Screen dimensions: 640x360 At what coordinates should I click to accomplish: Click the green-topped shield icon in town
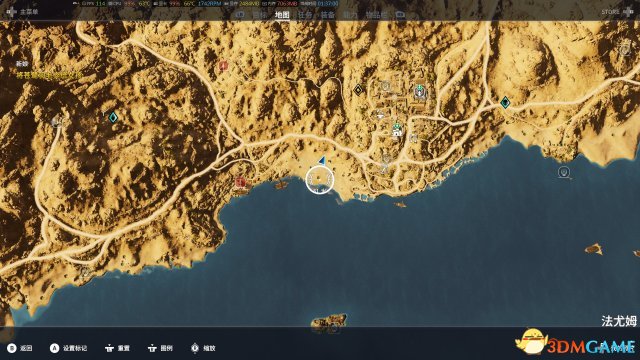[419, 91]
